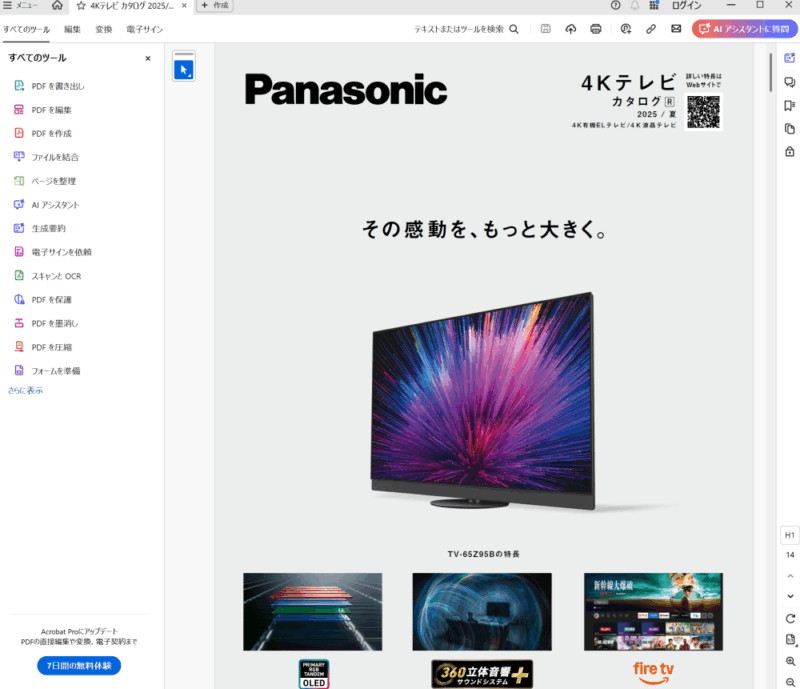The width and height of the screenshot is (800, 689).
Task: Click the Panasonic logo on the page
Action: [x=345, y=90]
